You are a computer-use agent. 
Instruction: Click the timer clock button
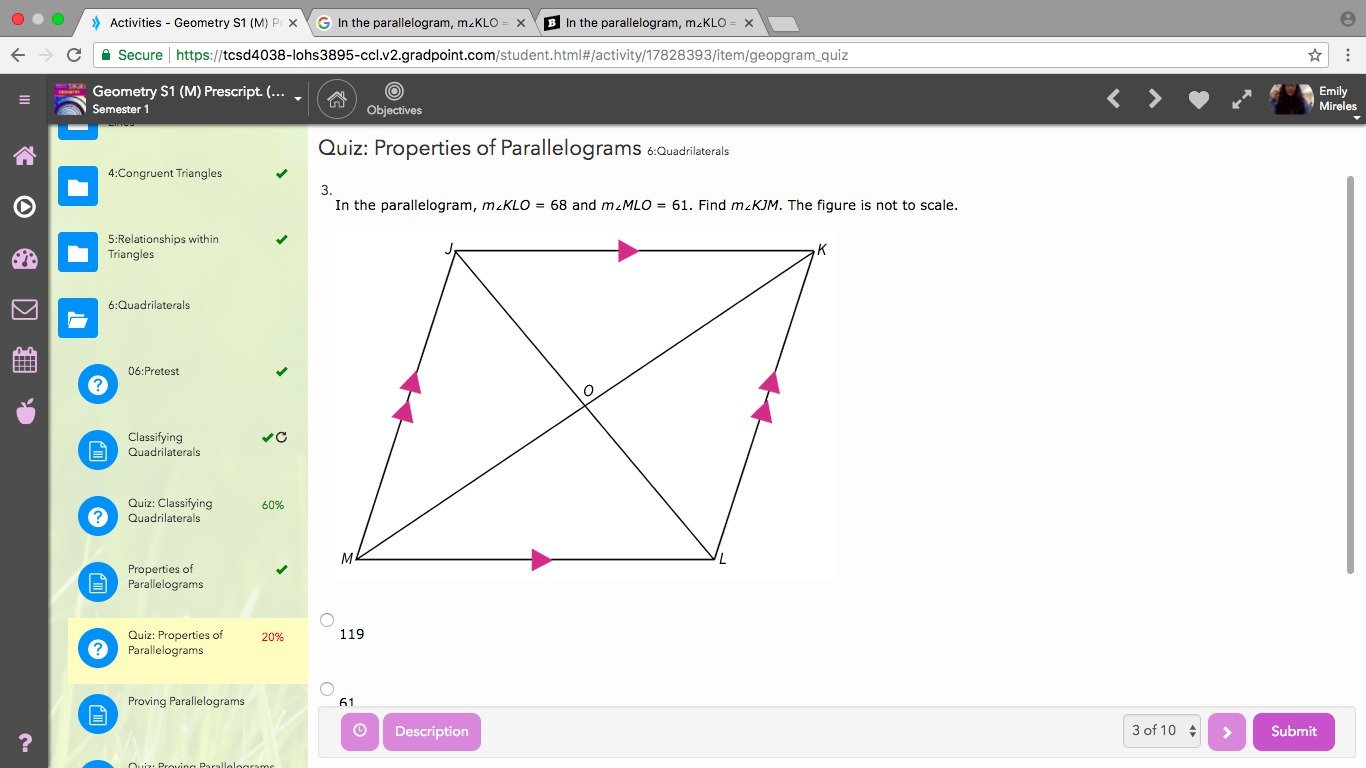pos(360,731)
